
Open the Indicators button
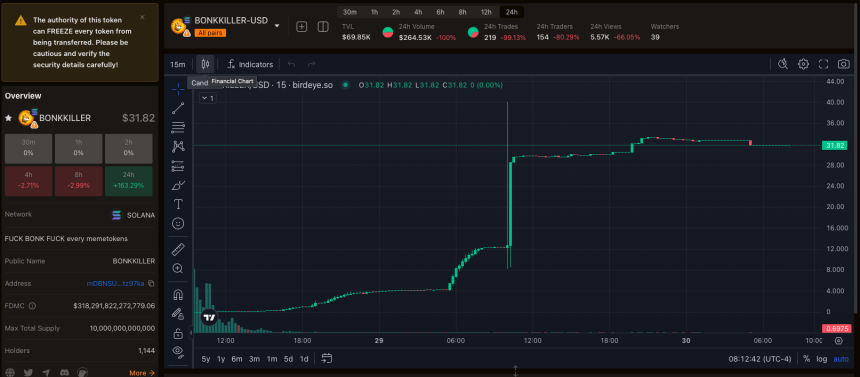pyautogui.click(x=250, y=64)
